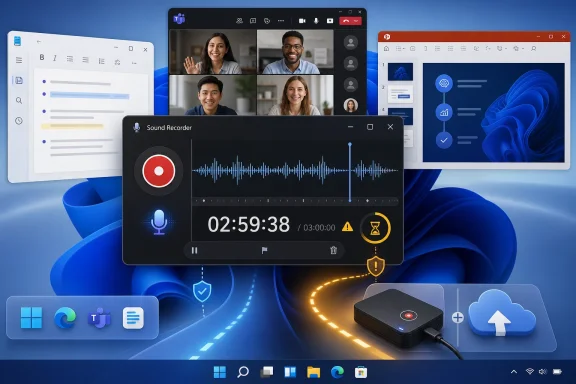
Task: Click the search magnifier in PowerPoint toolbar
Action: (534, 49)
